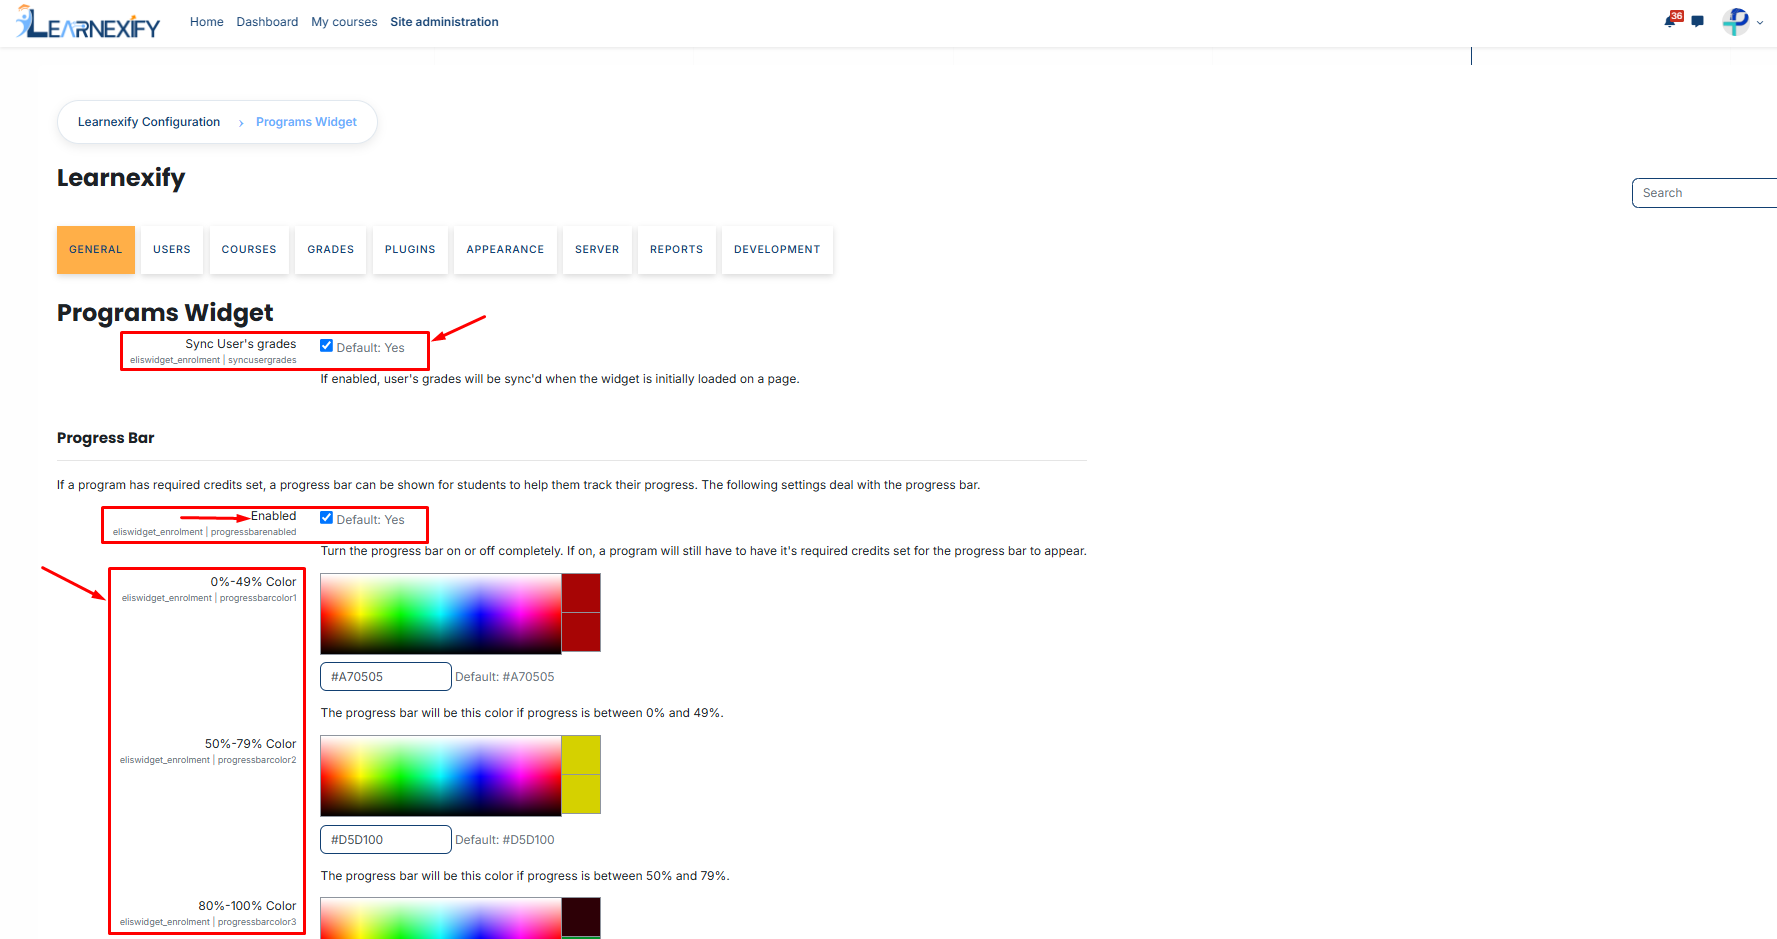Click the upper yellow swatch for 50%-79% color
Viewport: 1777px width, 939px height.
(581, 755)
